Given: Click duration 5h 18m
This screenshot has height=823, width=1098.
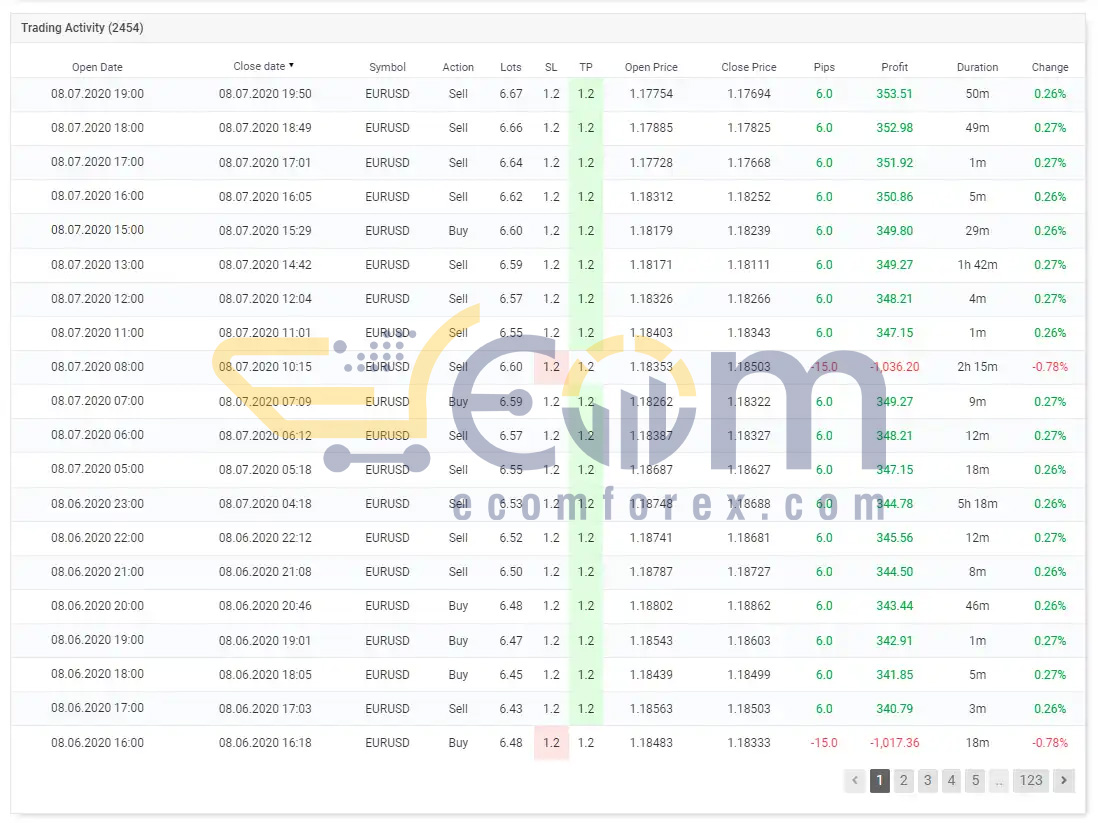Looking at the screenshot, I should click(978, 504).
